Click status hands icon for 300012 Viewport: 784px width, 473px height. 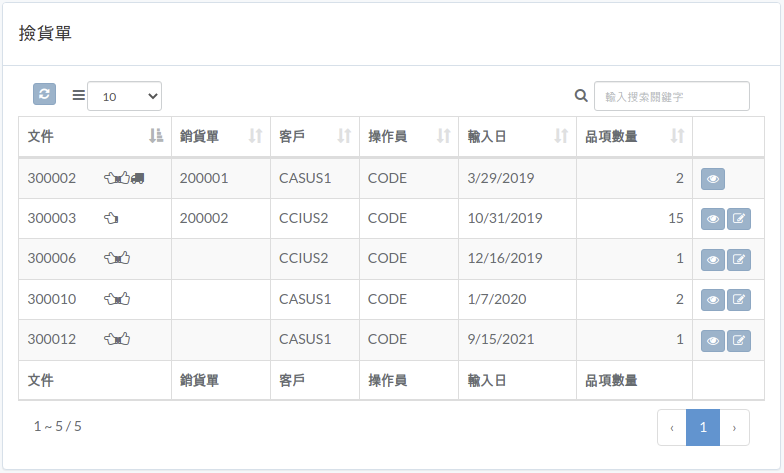click(x=117, y=339)
